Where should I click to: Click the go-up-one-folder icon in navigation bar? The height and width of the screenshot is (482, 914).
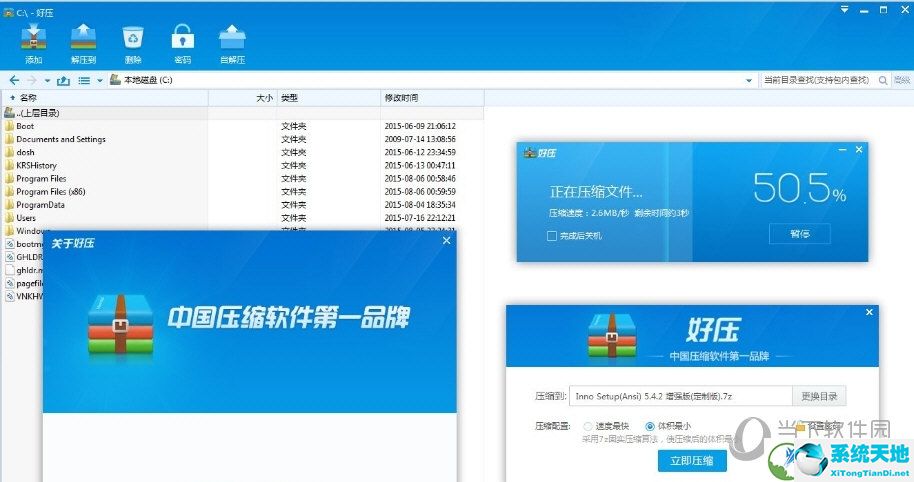(x=63, y=80)
